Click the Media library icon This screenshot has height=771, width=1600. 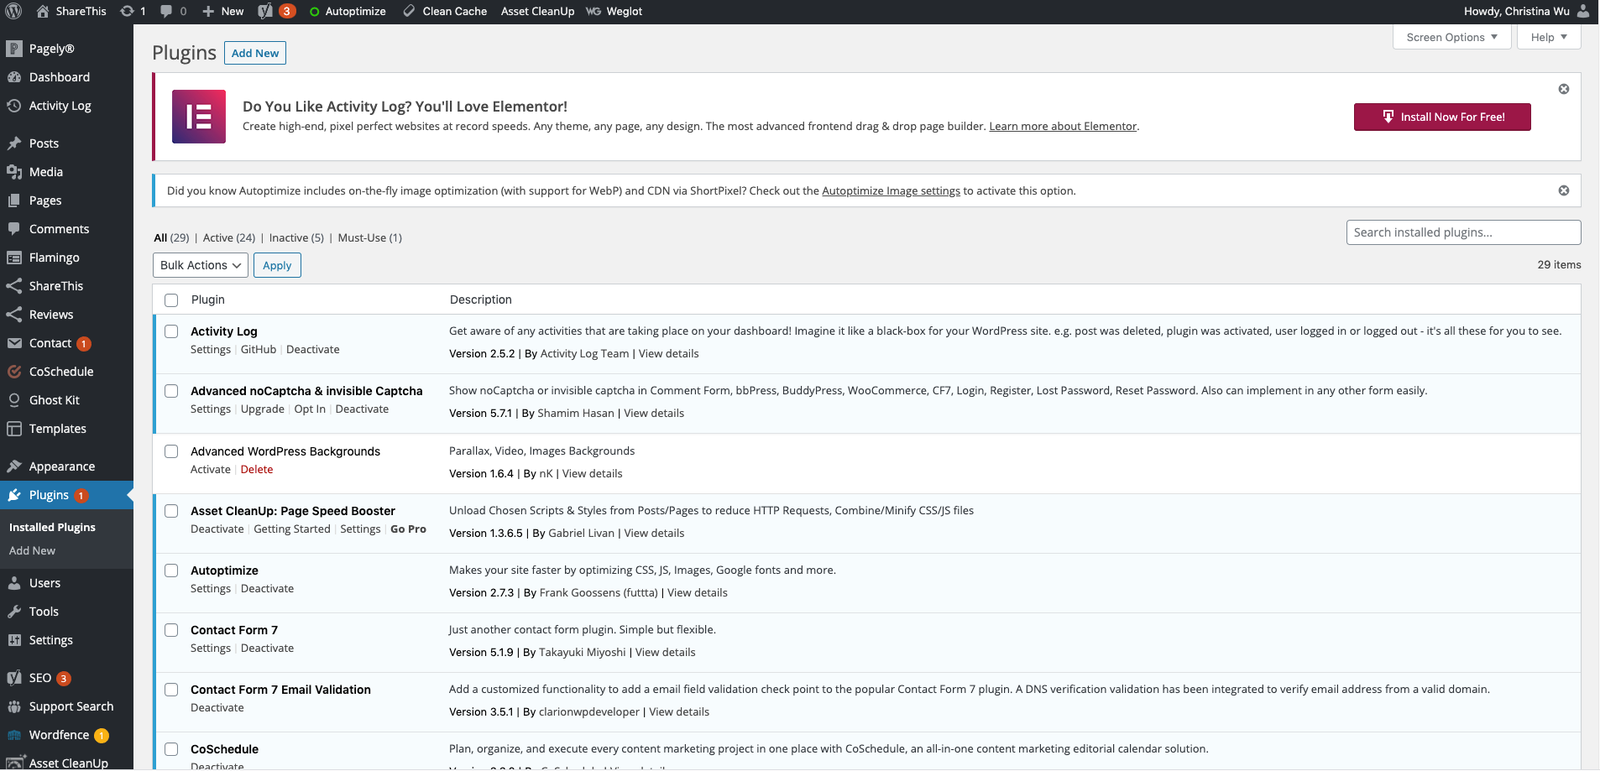14,172
